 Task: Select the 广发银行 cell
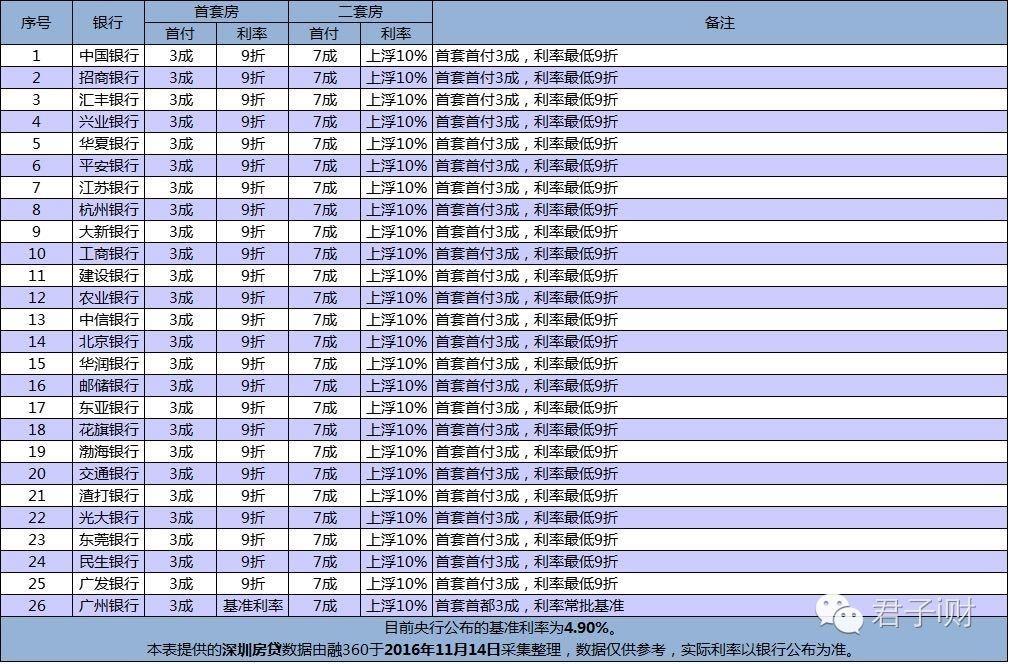coord(108,583)
